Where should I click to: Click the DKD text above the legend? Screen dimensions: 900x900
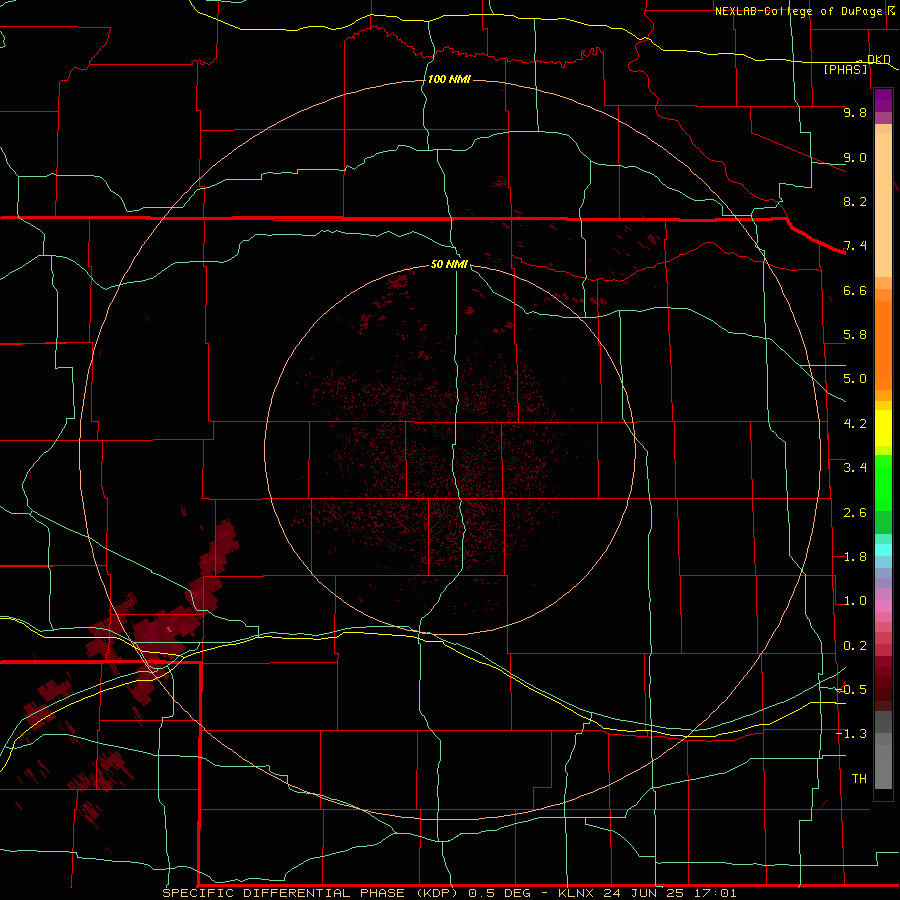click(879, 59)
